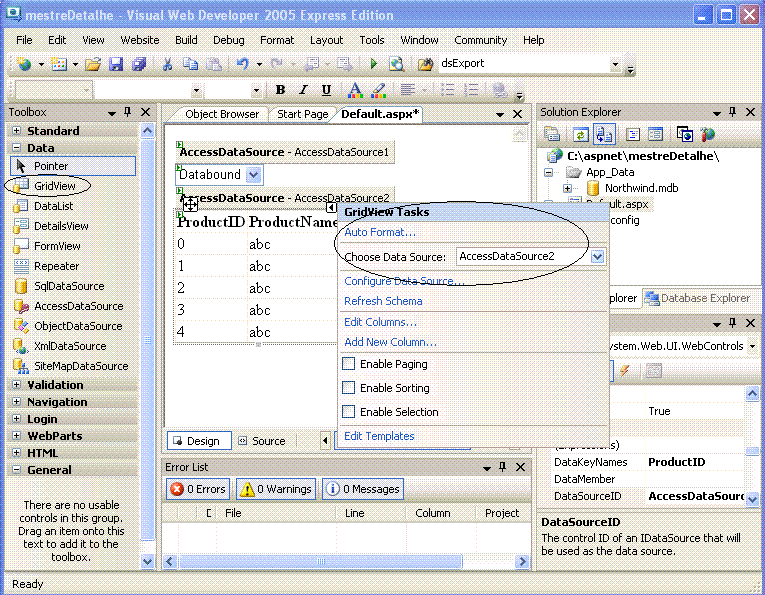Toggle the 0 Errors filter button
The width and height of the screenshot is (765, 595).
(198, 489)
